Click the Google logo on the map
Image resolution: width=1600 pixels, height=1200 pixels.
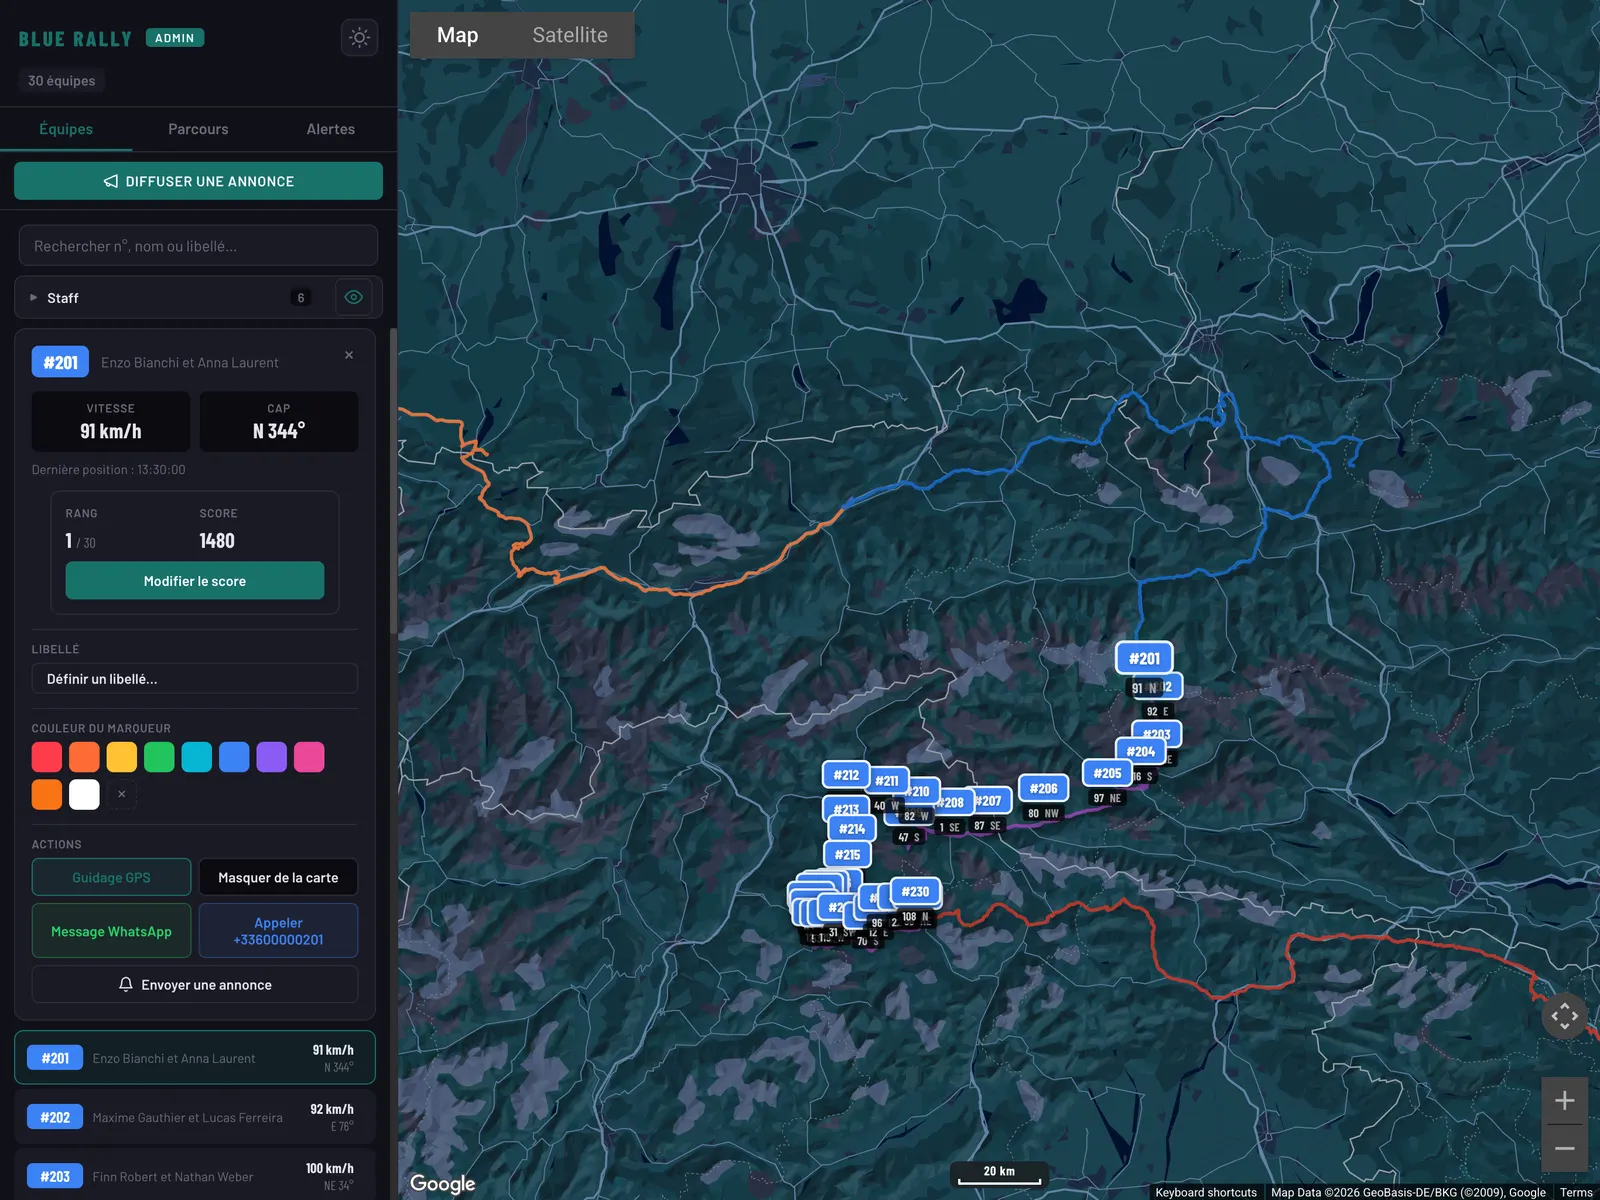(442, 1184)
